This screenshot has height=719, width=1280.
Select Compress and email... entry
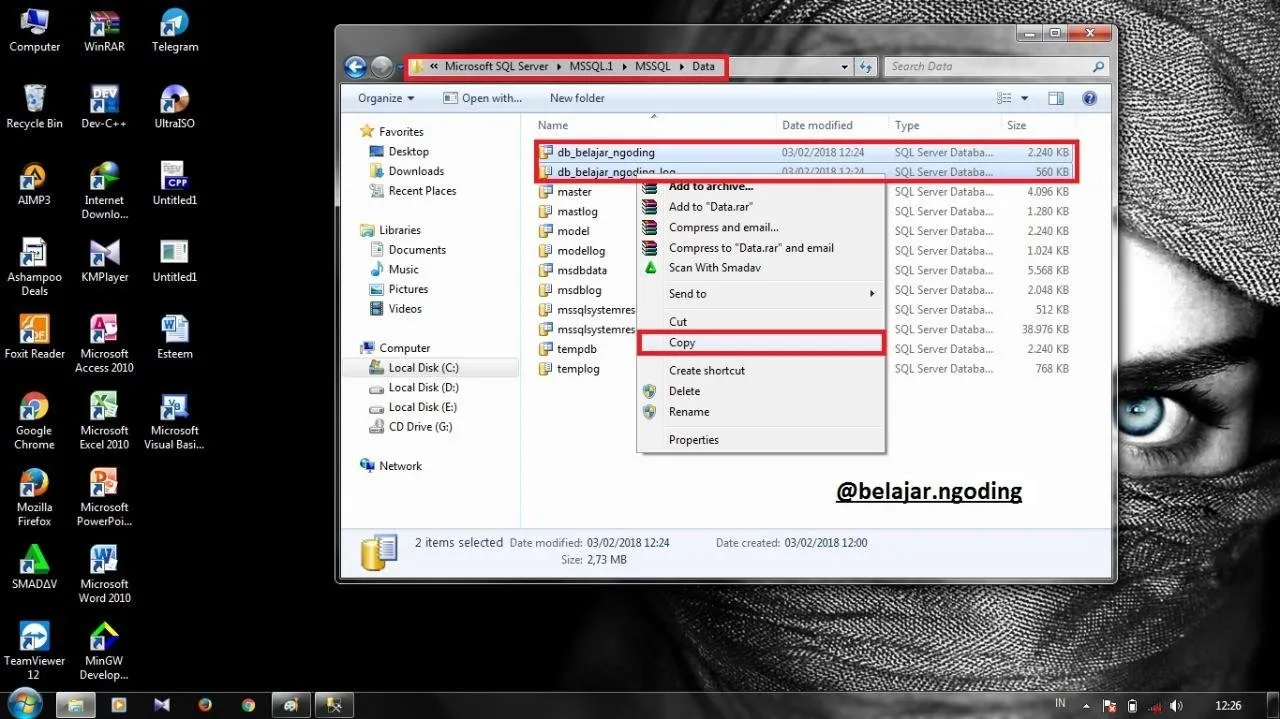pyautogui.click(x=761, y=227)
